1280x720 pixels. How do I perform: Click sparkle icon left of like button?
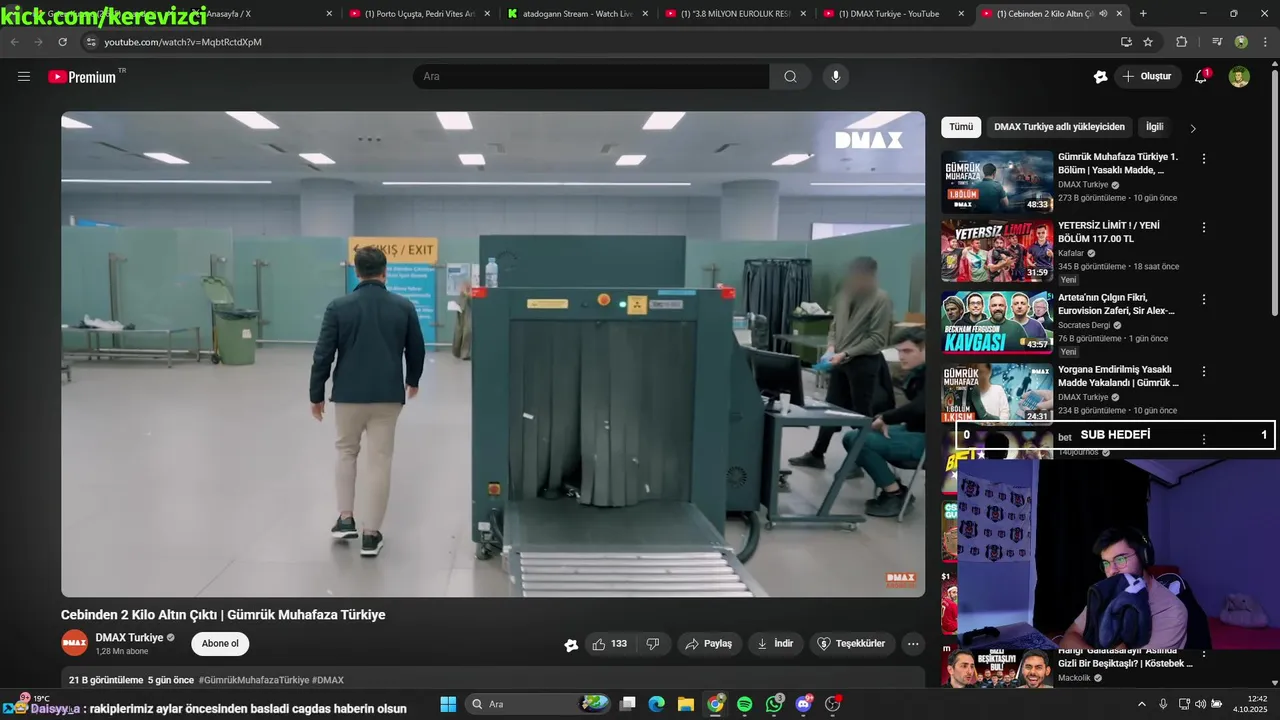(571, 645)
